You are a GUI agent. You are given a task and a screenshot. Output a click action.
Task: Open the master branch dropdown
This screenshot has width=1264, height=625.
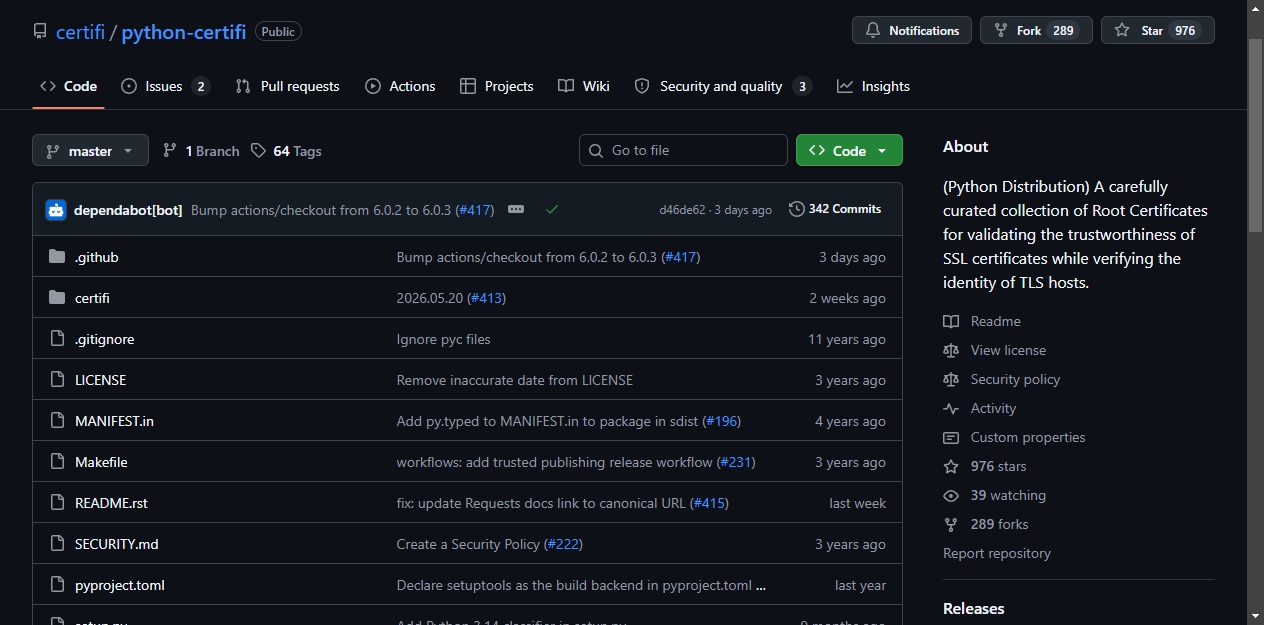click(90, 150)
